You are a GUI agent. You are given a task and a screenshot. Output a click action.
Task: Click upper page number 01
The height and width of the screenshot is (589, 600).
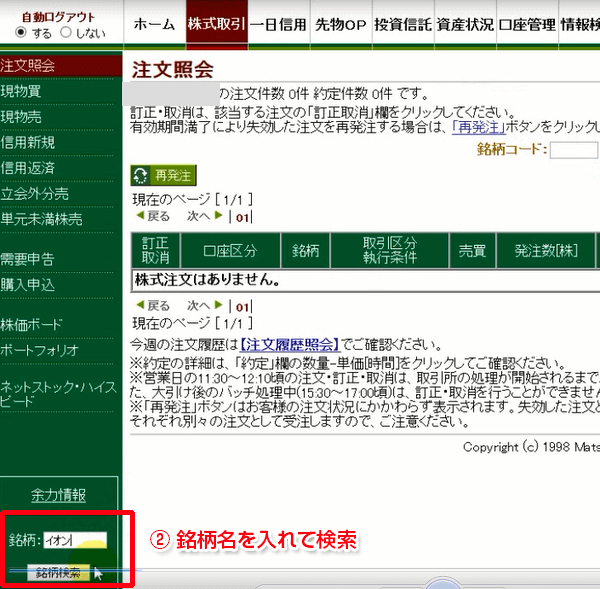click(x=242, y=218)
